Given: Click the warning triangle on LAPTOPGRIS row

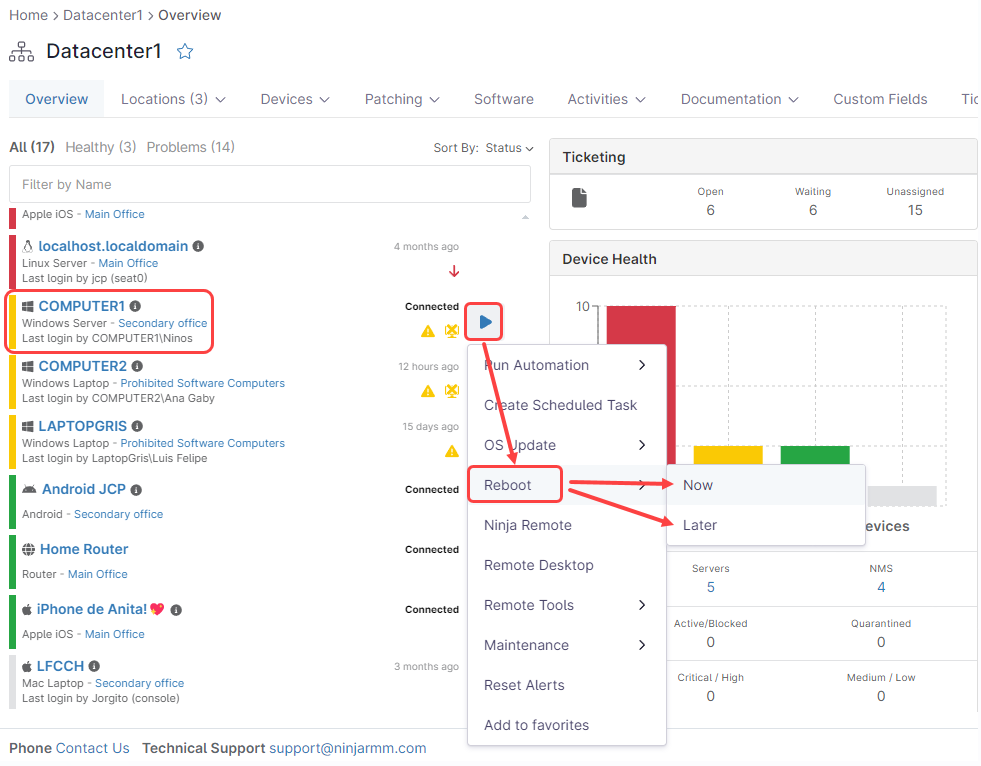Looking at the screenshot, I should pos(452,451).
